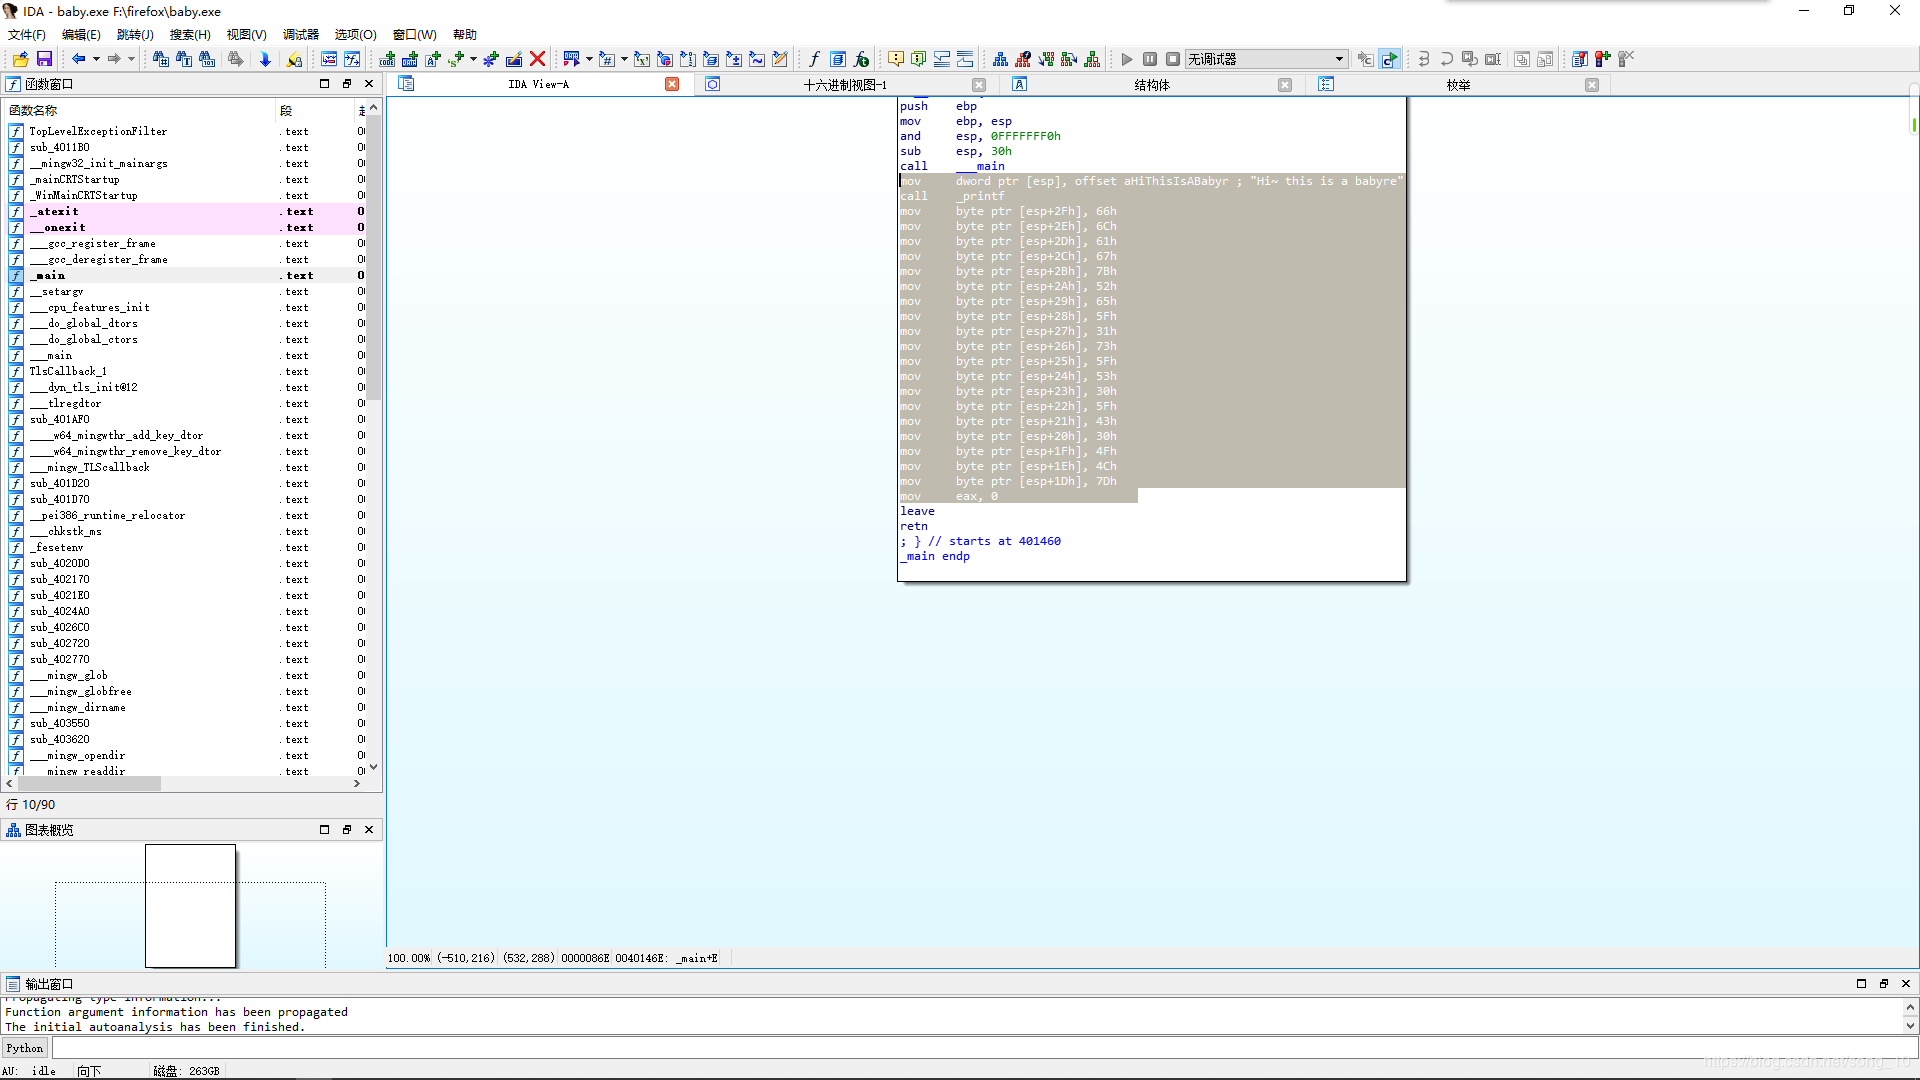1920x1080 pixels.
Task: Open the 搜索(H) menu
Action: pyautogui.click(x=189, y=35)
